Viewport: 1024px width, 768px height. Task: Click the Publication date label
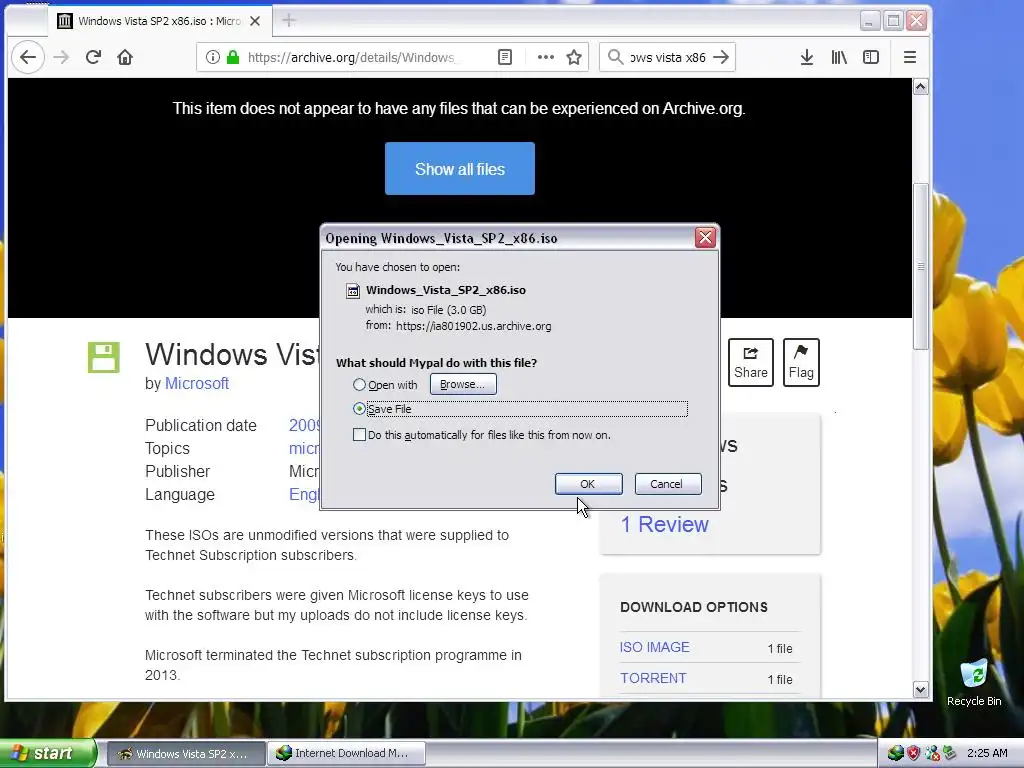[200, 426]
